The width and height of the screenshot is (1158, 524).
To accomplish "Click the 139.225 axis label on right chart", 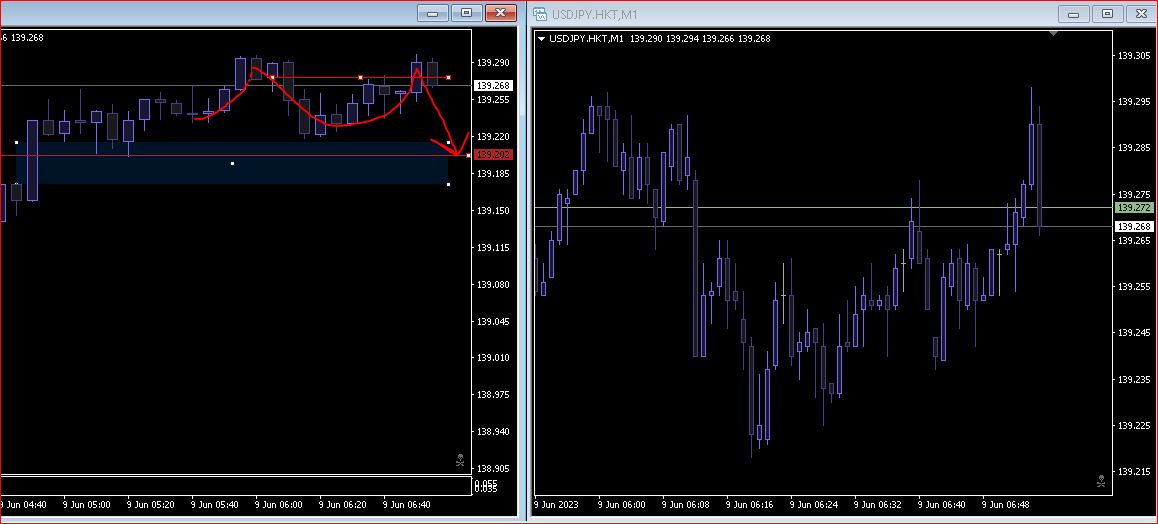I will pos(1134,425).
